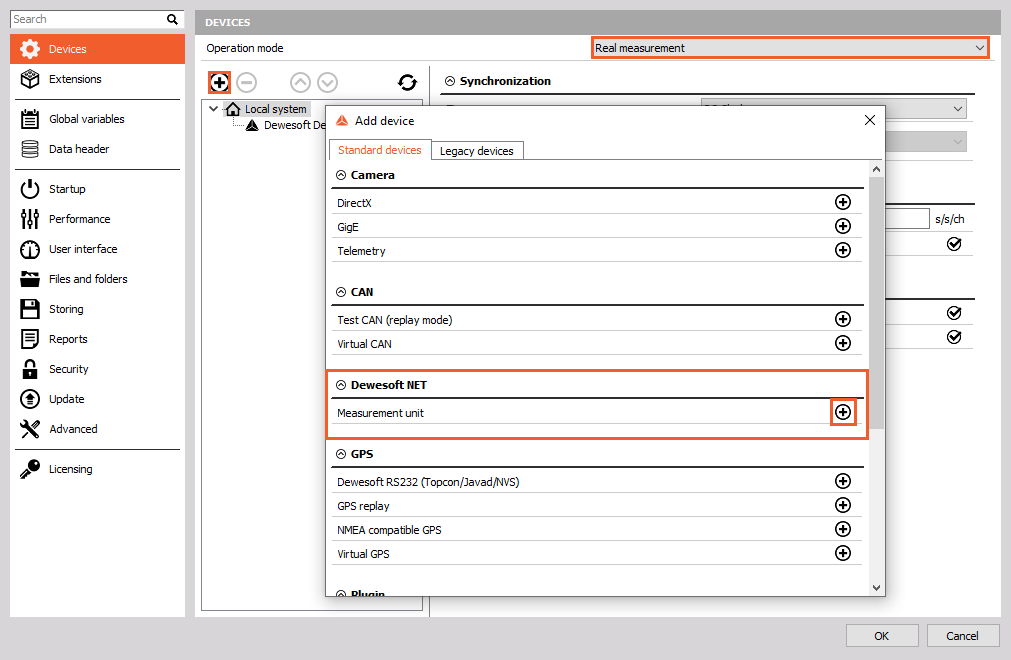Click the Advanced tools icon
Viewport: 1011px width, 660px height.
pos(30,429)
